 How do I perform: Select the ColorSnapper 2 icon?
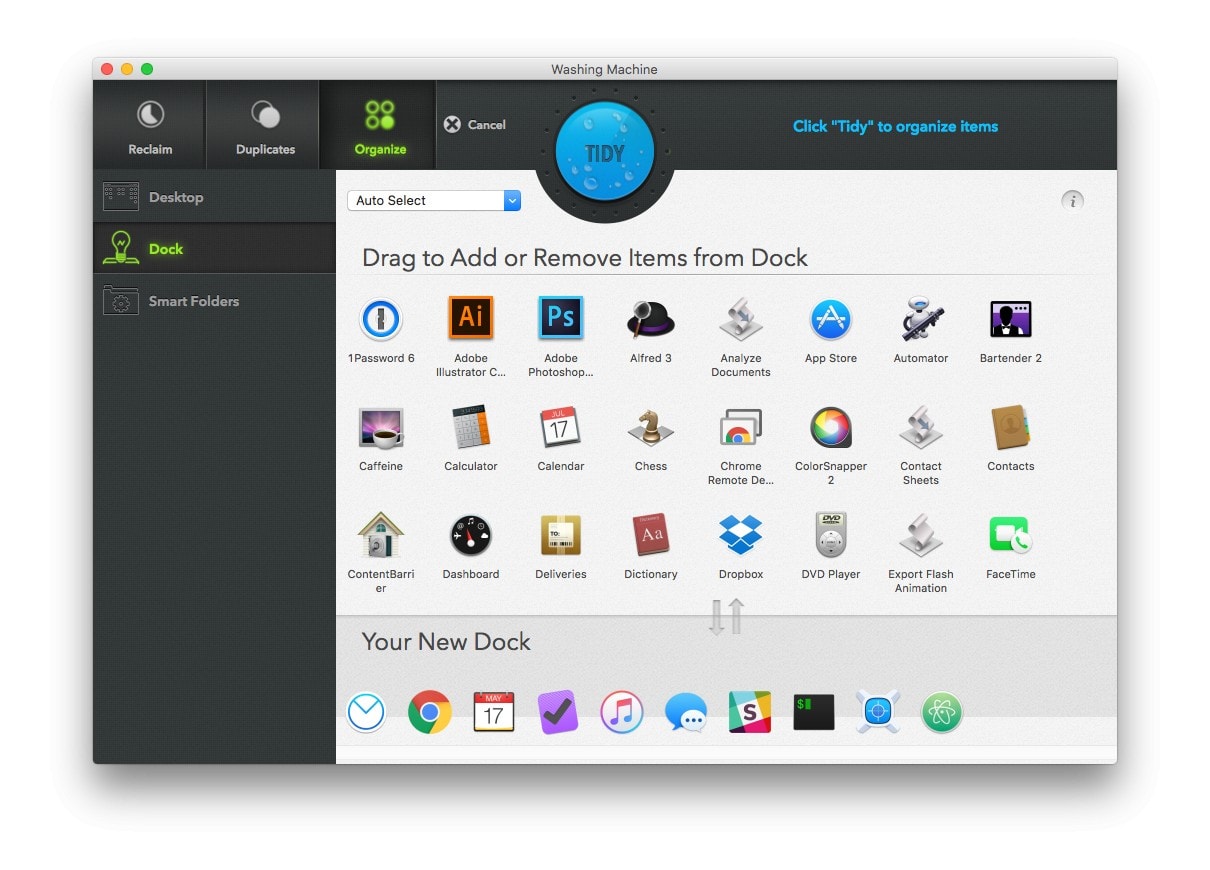click(830, 428)
